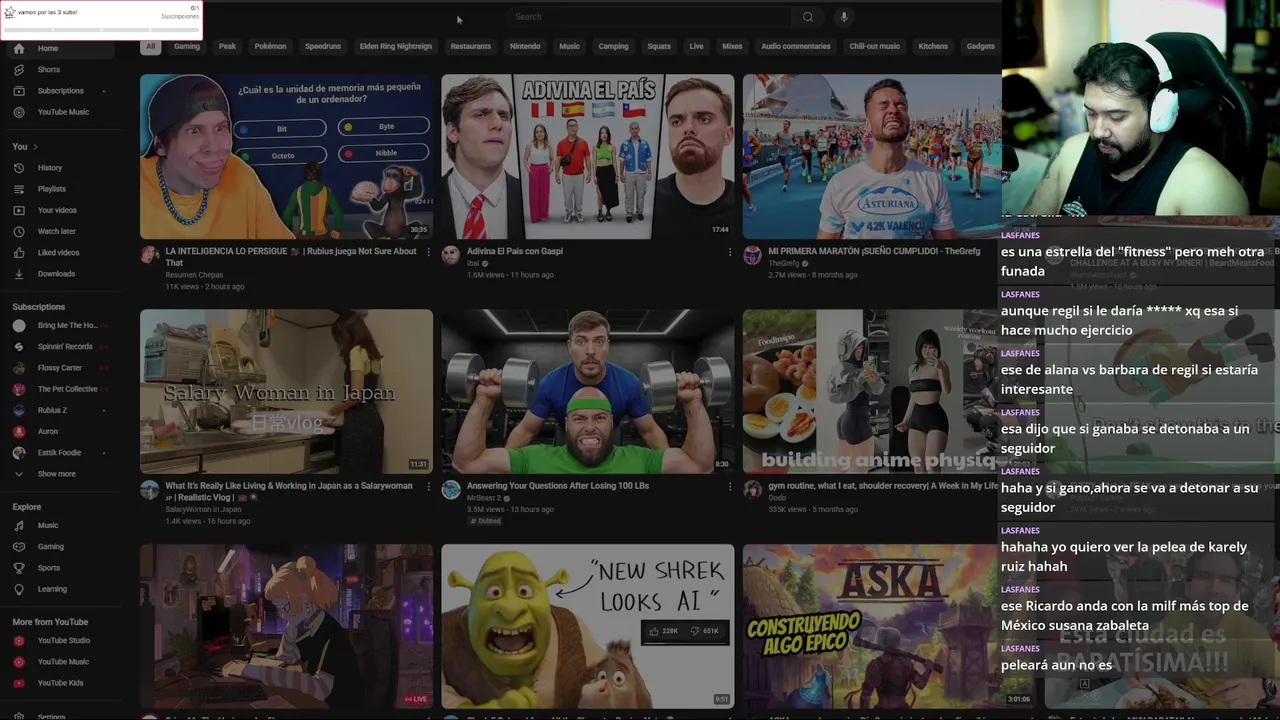
Task: Select the Audio commentaries chip
Action: (796, 46)
